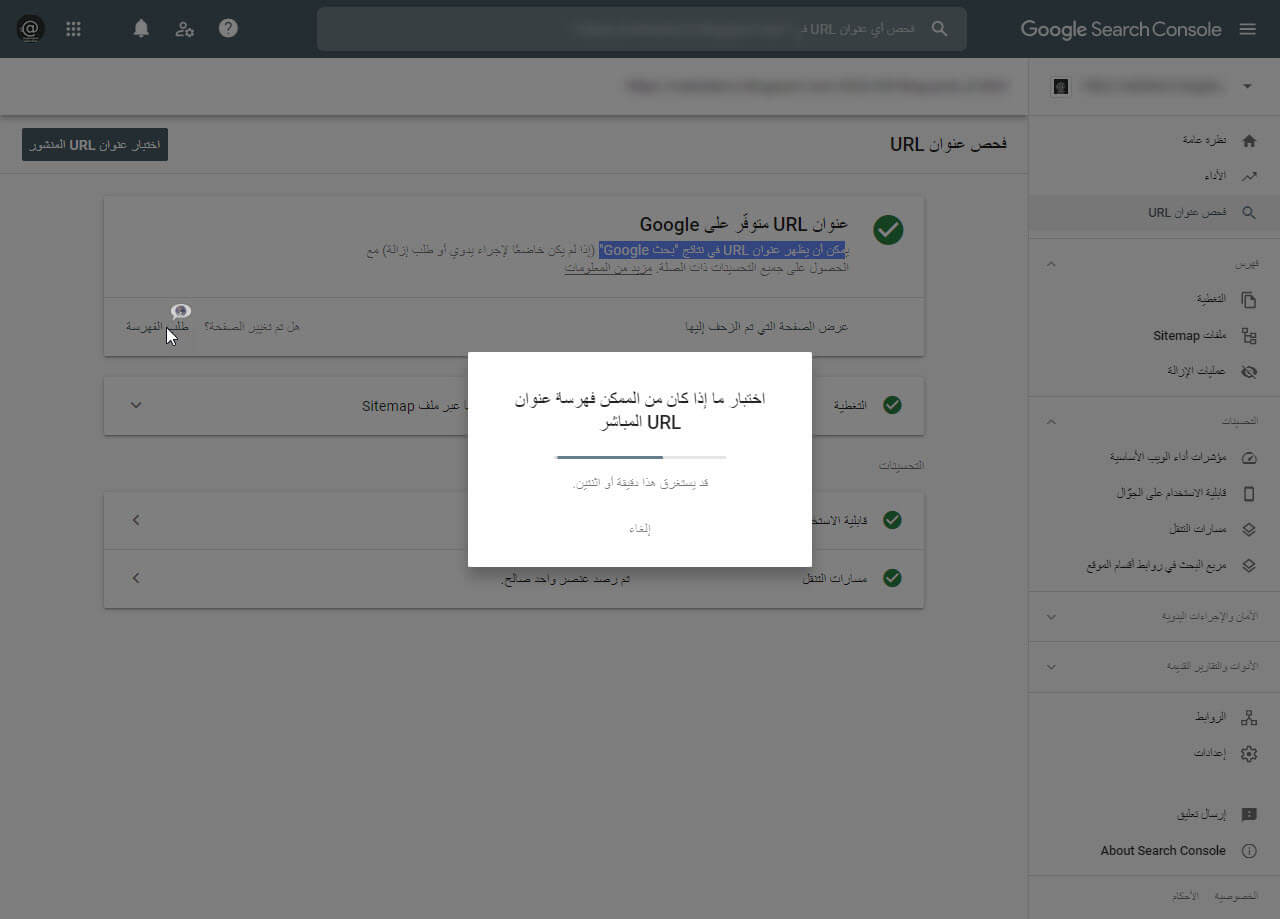Click إرسال تعليق send feedback
The width and height of the screenshot is (1280, 919).
point(1202,815)
